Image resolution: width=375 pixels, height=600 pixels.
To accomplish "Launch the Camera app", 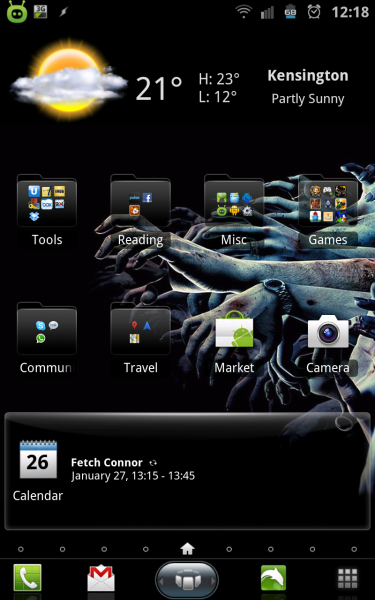I will pyautogui.click(x=328, y=331).
